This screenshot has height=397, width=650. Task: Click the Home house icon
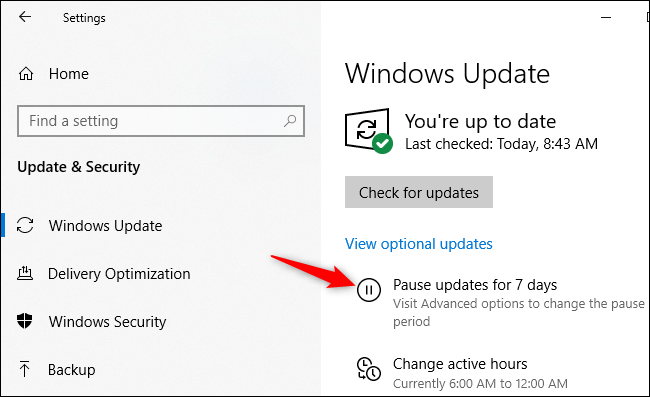(x=26, y=74)
